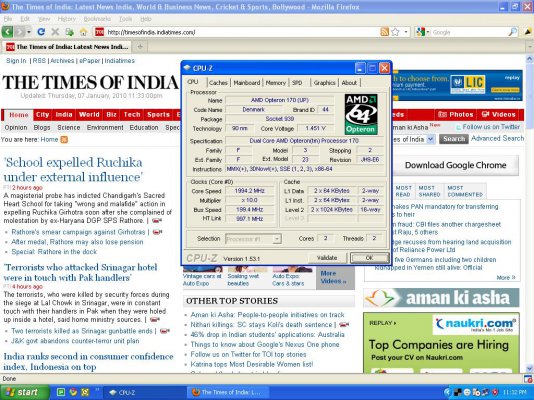
Task: Click the aman ki asha banner logo
Action: click(441, 298)
